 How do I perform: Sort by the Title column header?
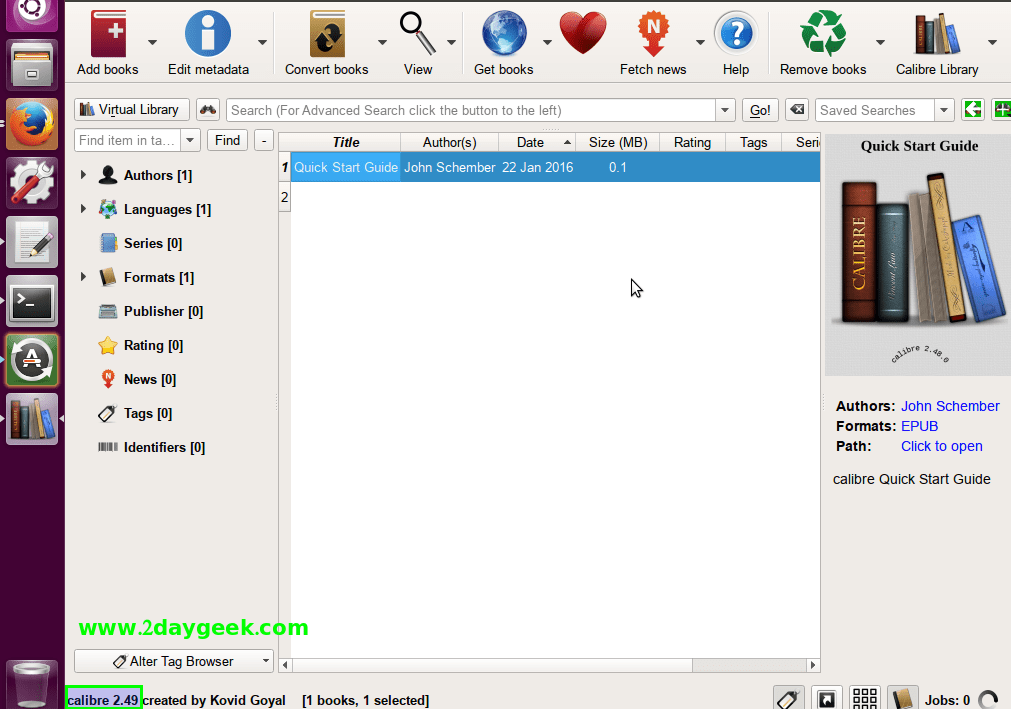click(x=346, y=142)
